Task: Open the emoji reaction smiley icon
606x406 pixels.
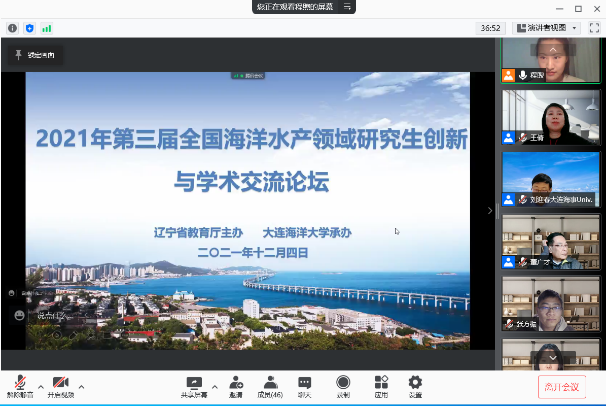Action: (x=19, y=315)
